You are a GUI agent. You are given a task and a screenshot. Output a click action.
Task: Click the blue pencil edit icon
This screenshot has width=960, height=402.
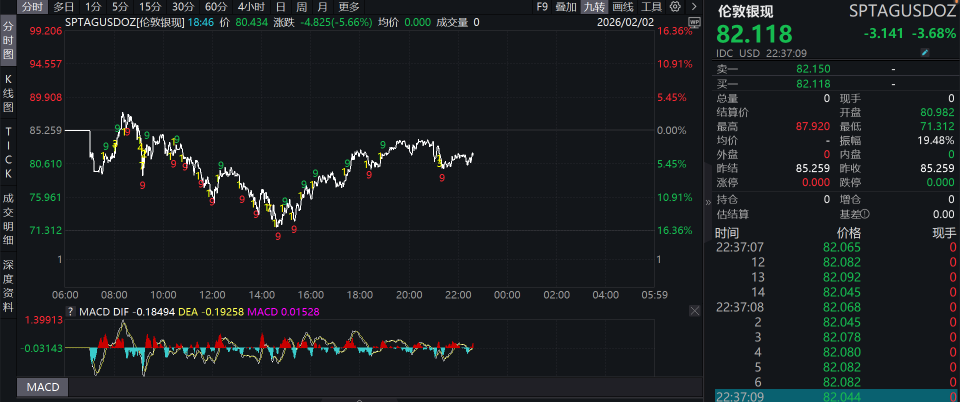pyautogui.click(x=925, y=53)
